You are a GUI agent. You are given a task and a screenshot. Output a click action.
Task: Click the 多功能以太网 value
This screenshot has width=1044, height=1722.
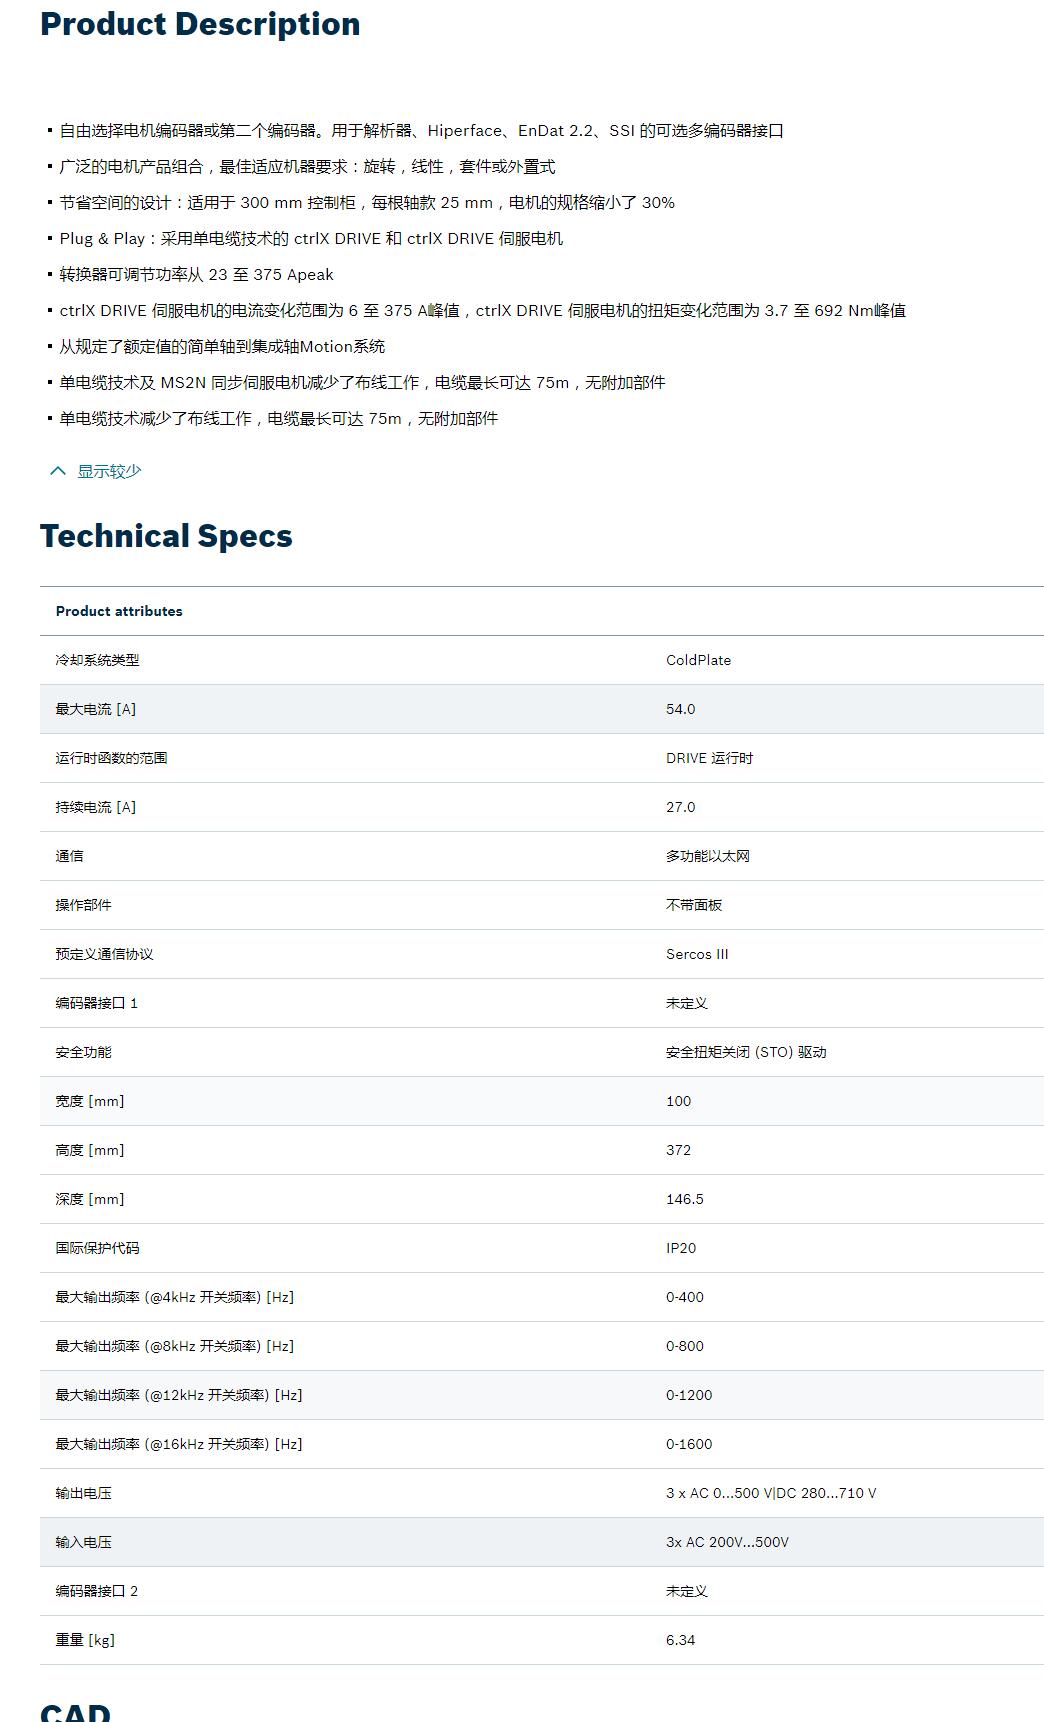coord(708,856)
